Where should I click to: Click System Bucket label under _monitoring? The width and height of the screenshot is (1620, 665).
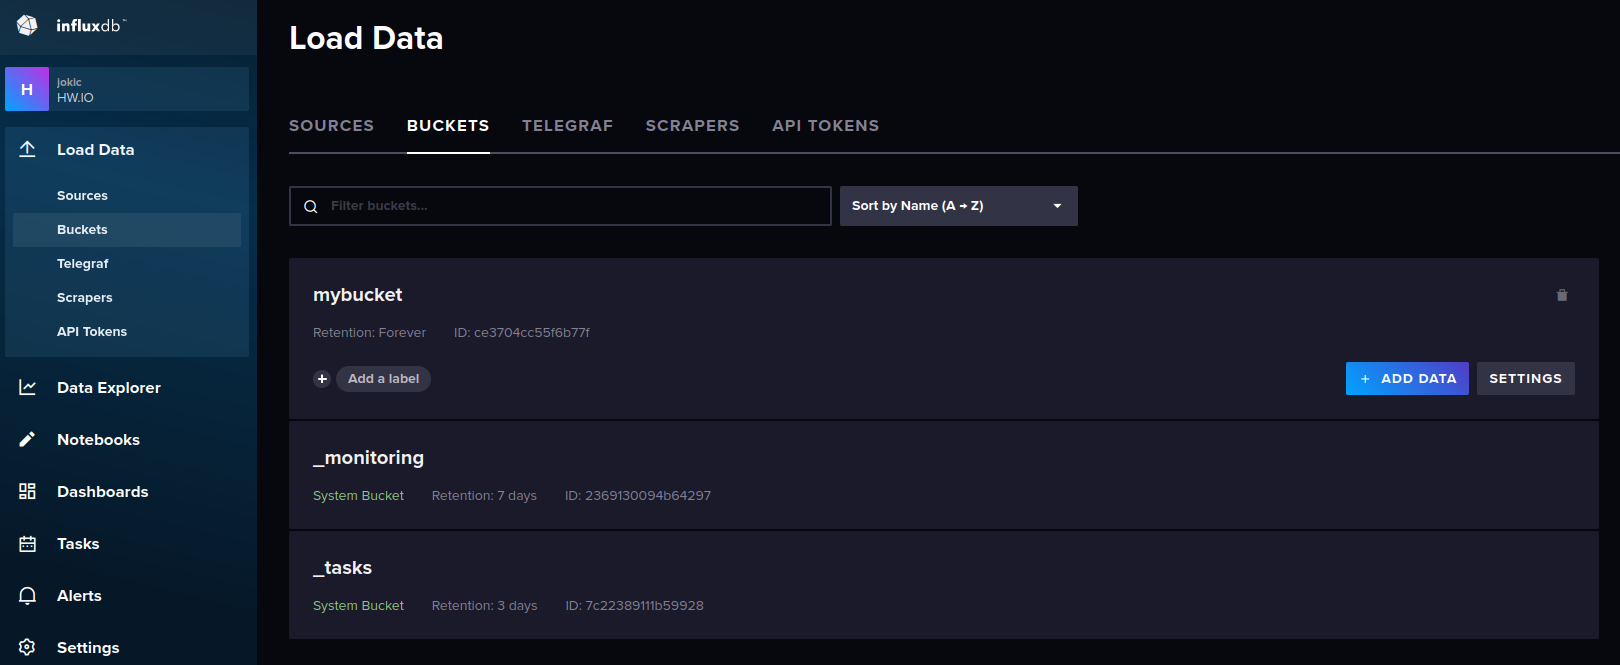coord(358,496)
